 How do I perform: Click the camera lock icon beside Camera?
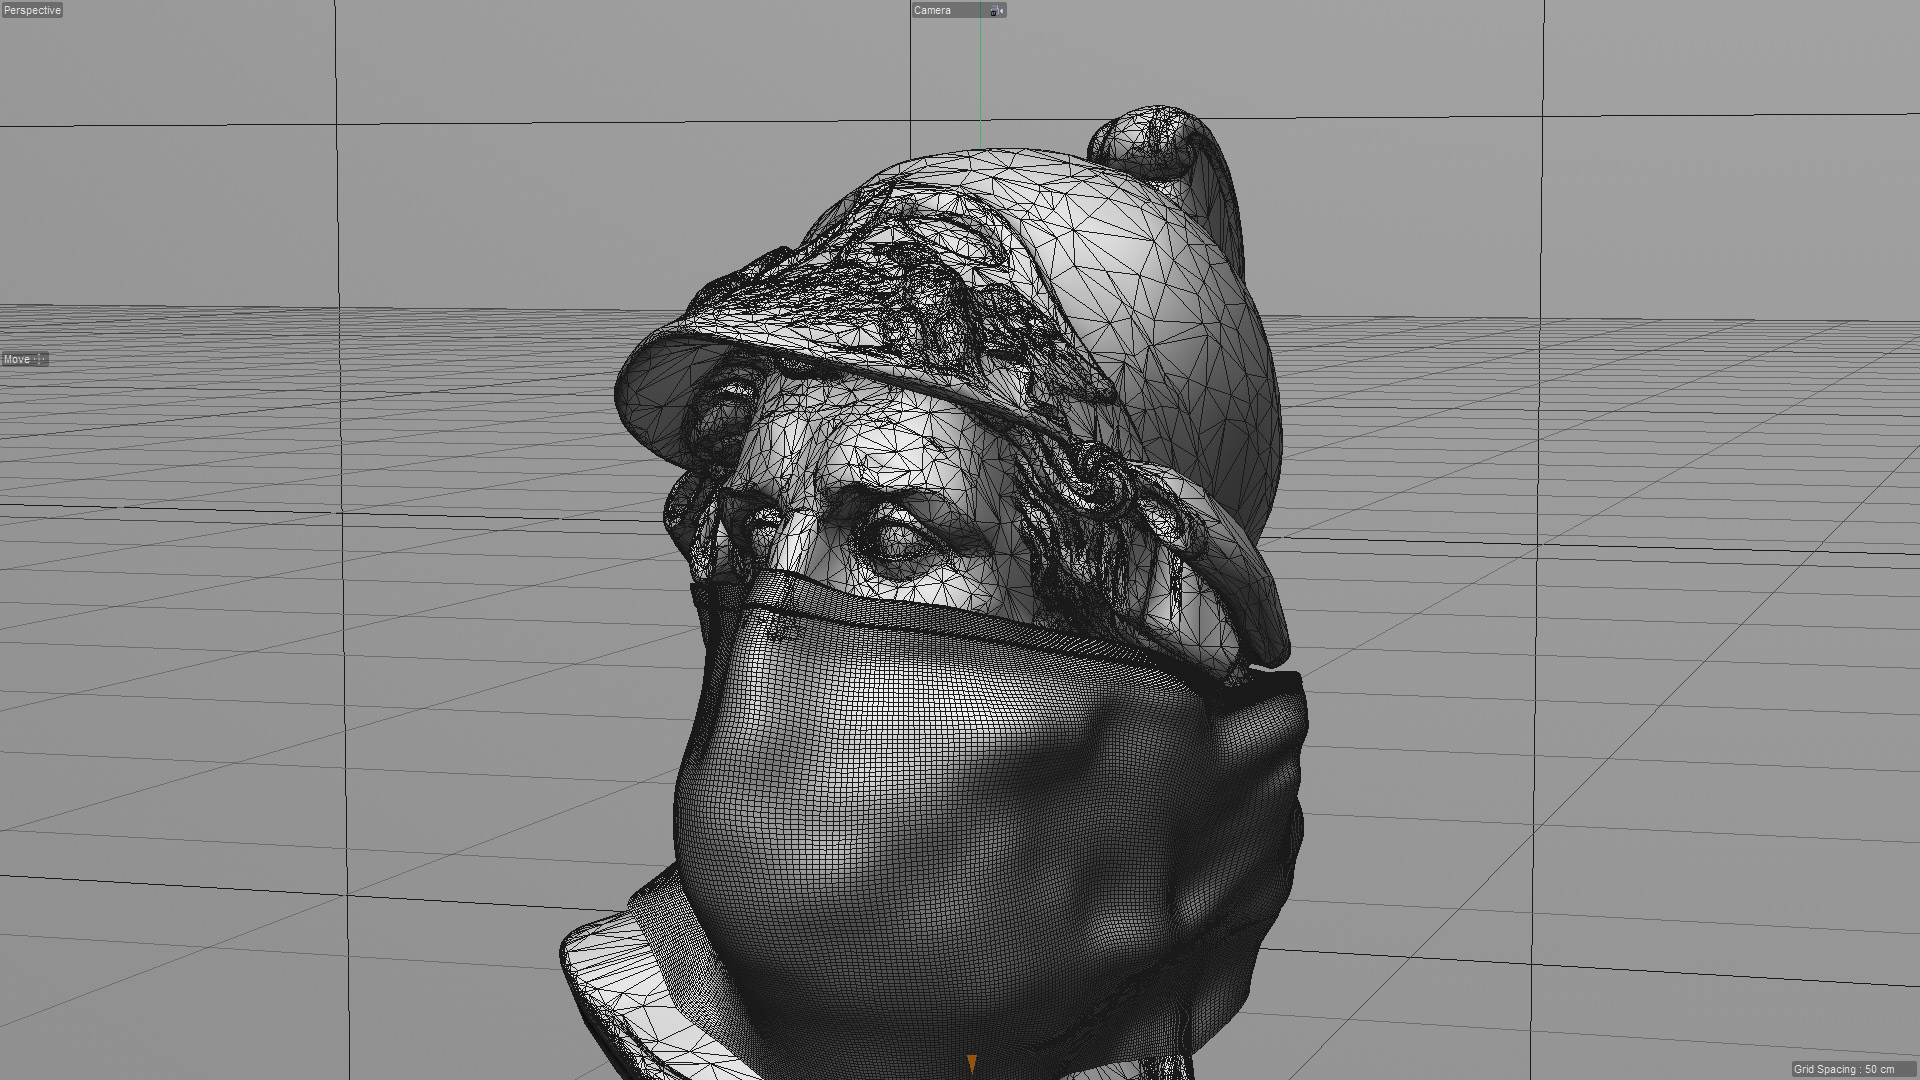[996, 10]
